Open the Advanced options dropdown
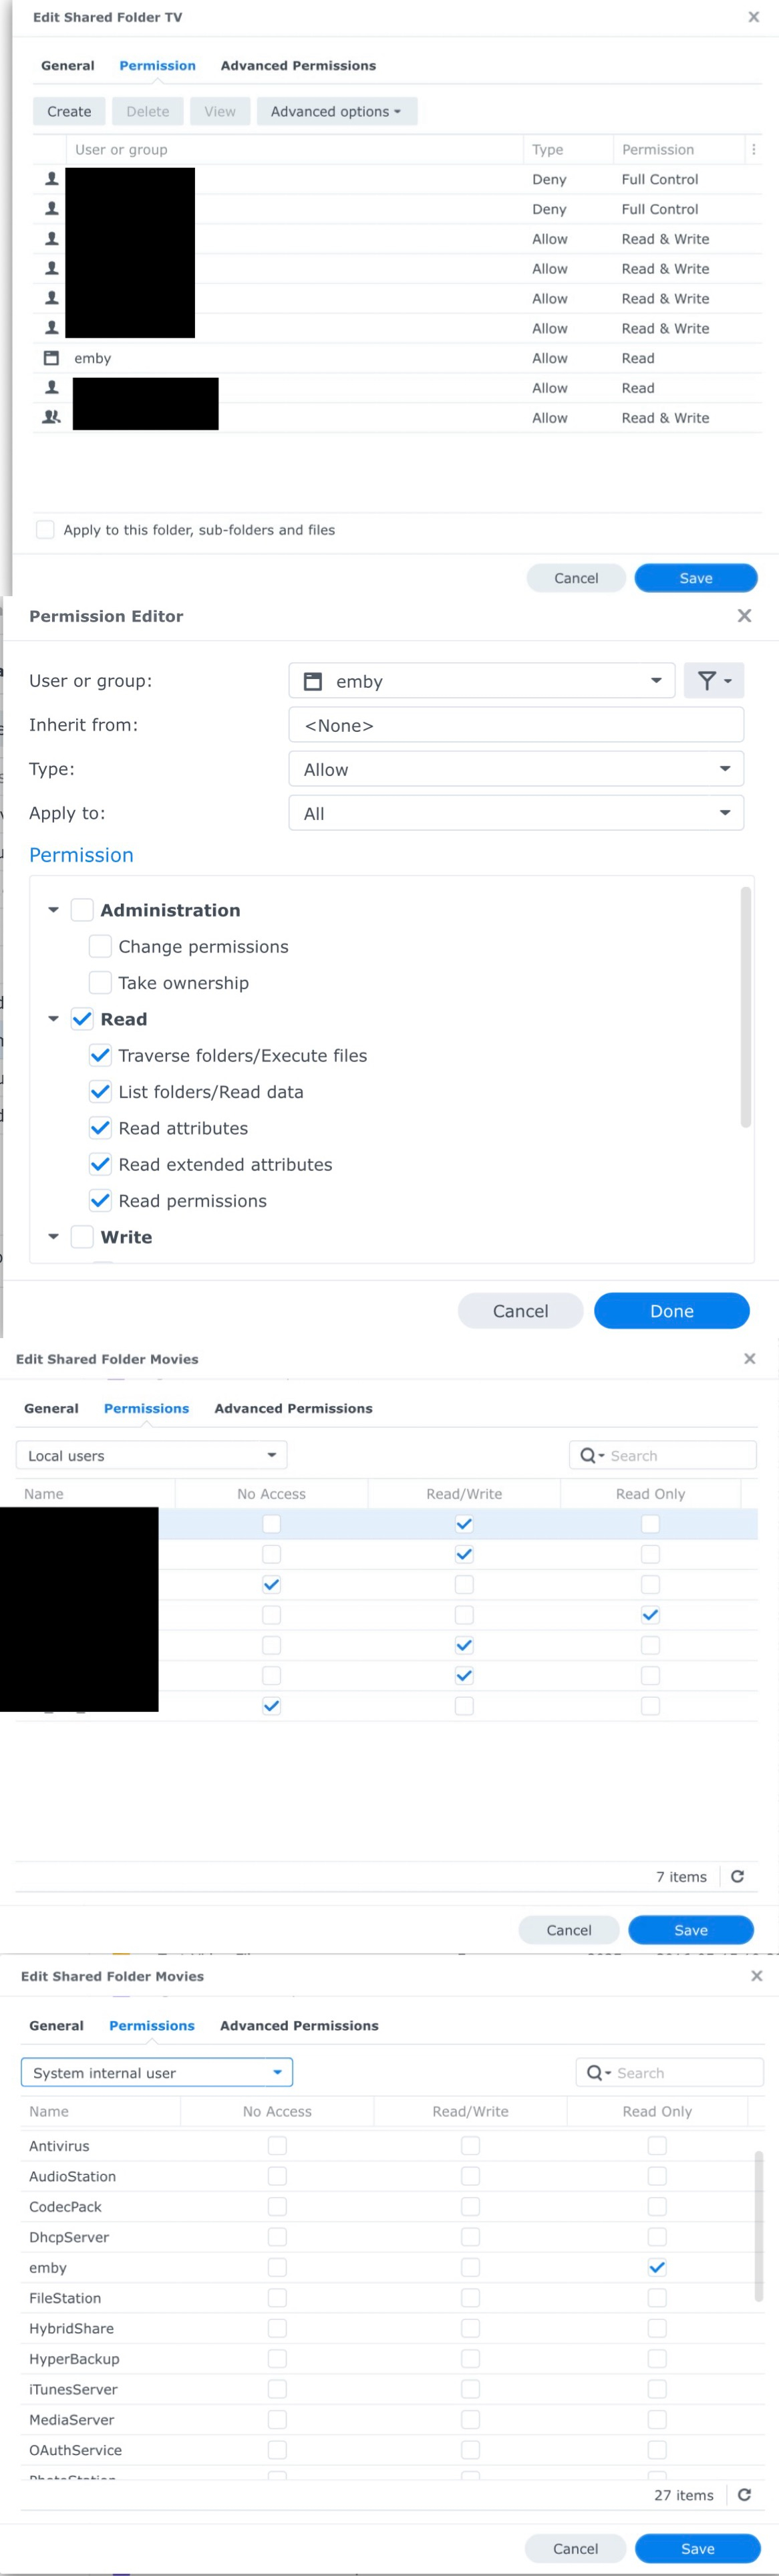 (x=336, y=112)
